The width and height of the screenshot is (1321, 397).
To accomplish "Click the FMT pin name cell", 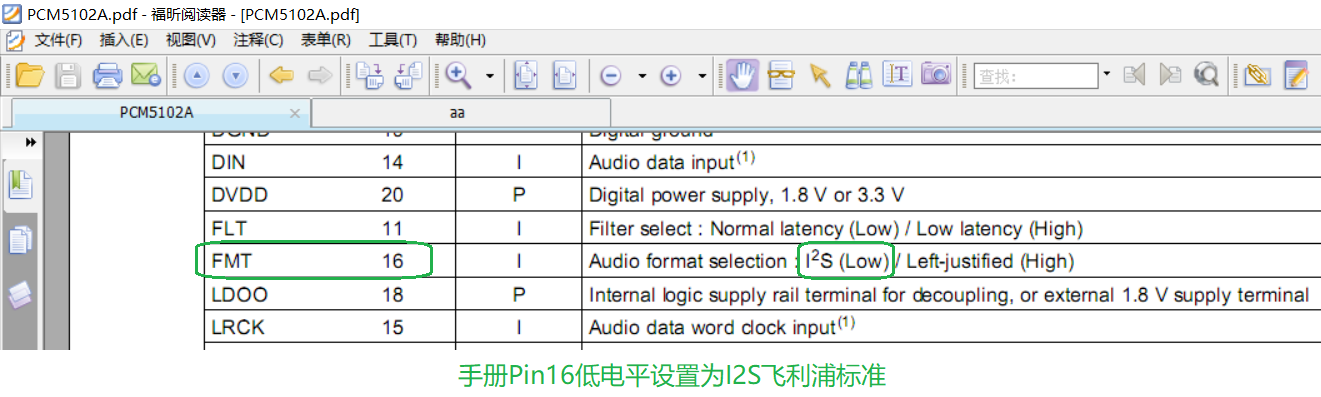I will [x=231, y=262].
